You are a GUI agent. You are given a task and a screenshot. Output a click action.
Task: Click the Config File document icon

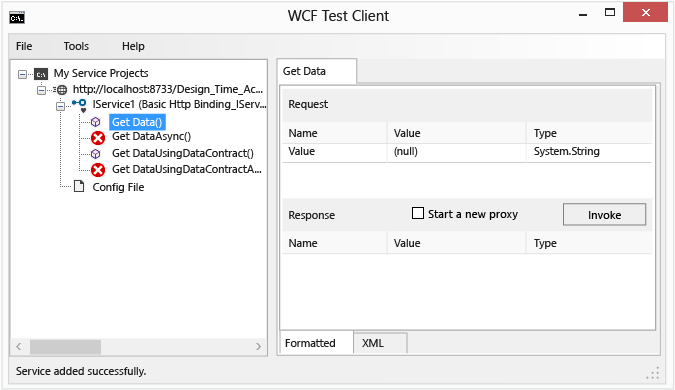pos(79,186)
